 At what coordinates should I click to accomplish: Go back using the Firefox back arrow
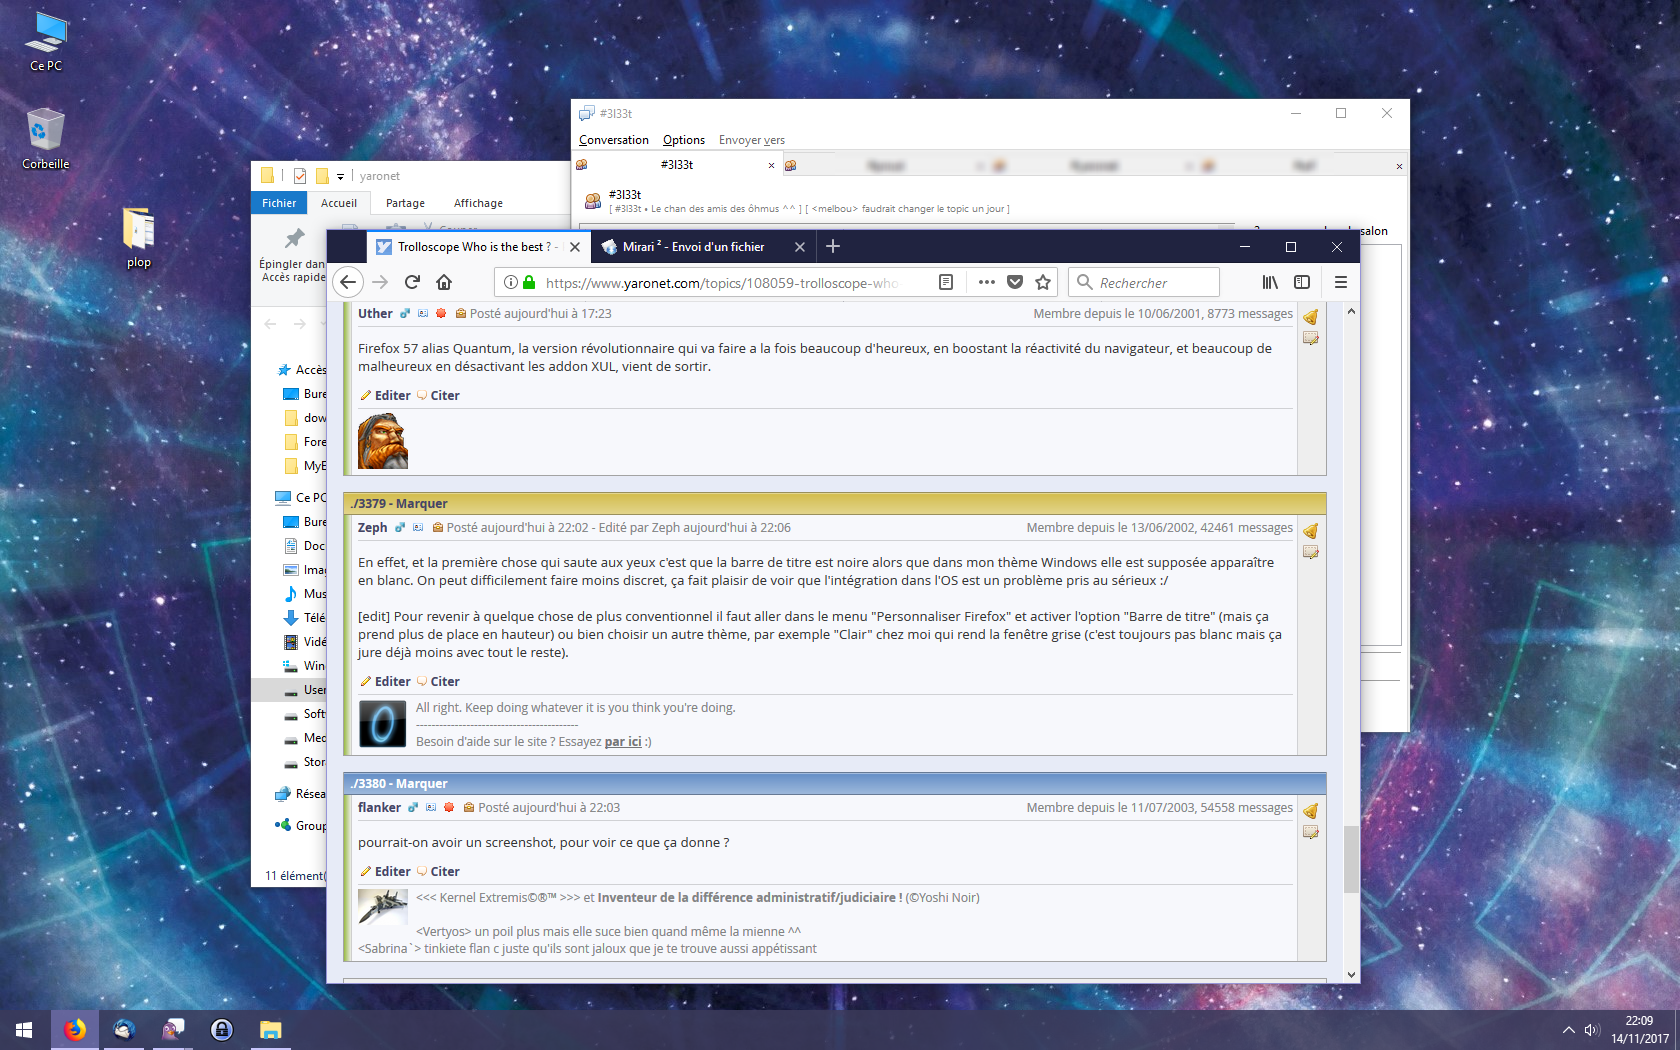pos(347,282)
